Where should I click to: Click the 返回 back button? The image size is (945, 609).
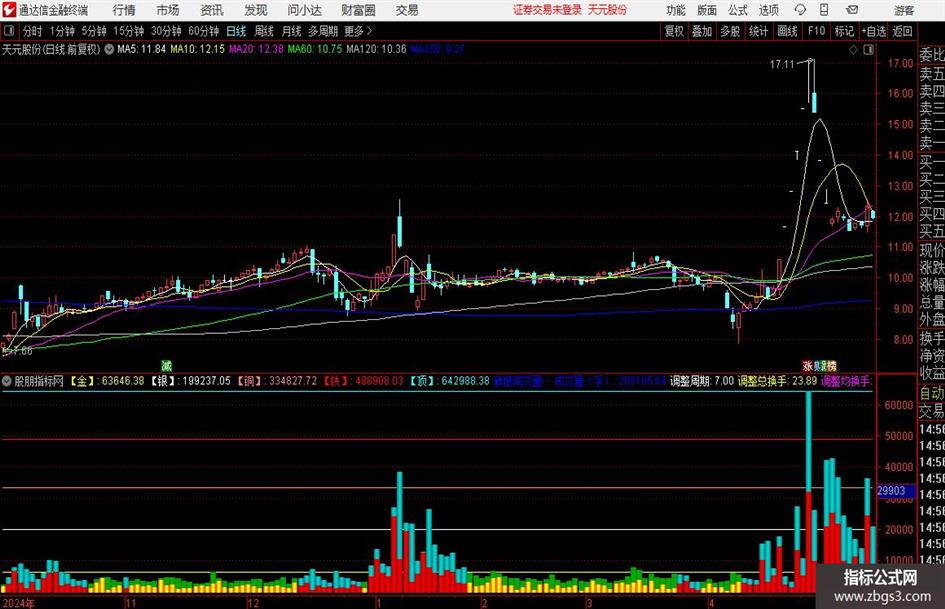tap(902, 31)
